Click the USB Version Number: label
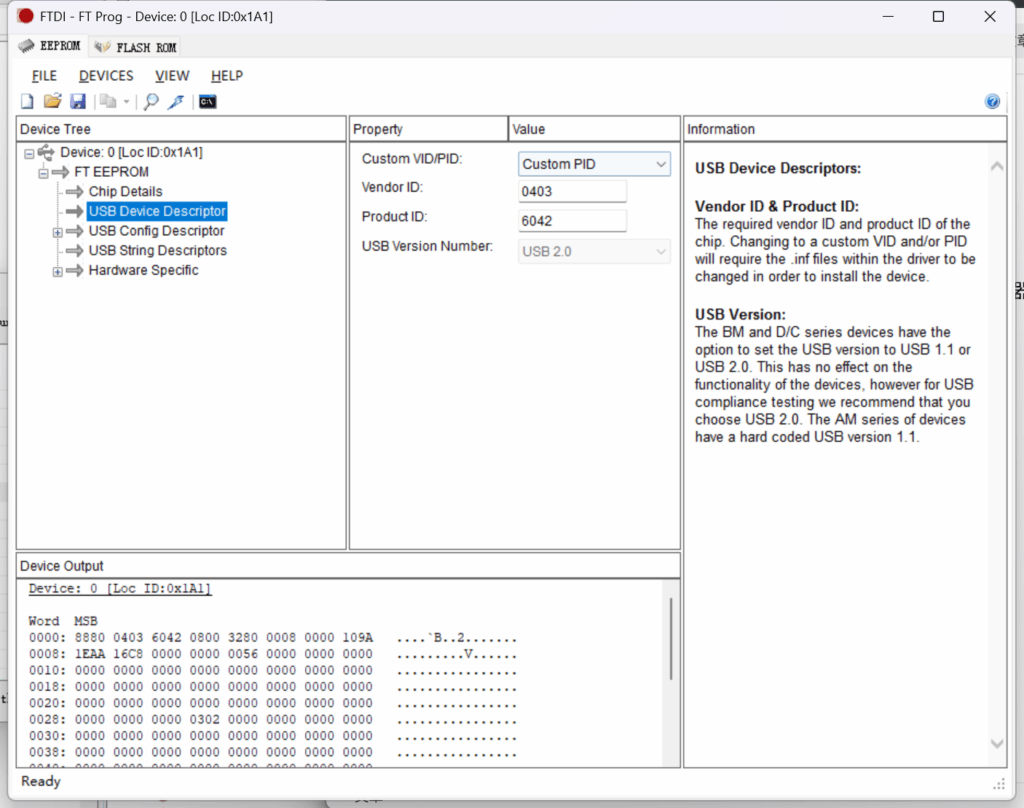 [x=427, y=246]
